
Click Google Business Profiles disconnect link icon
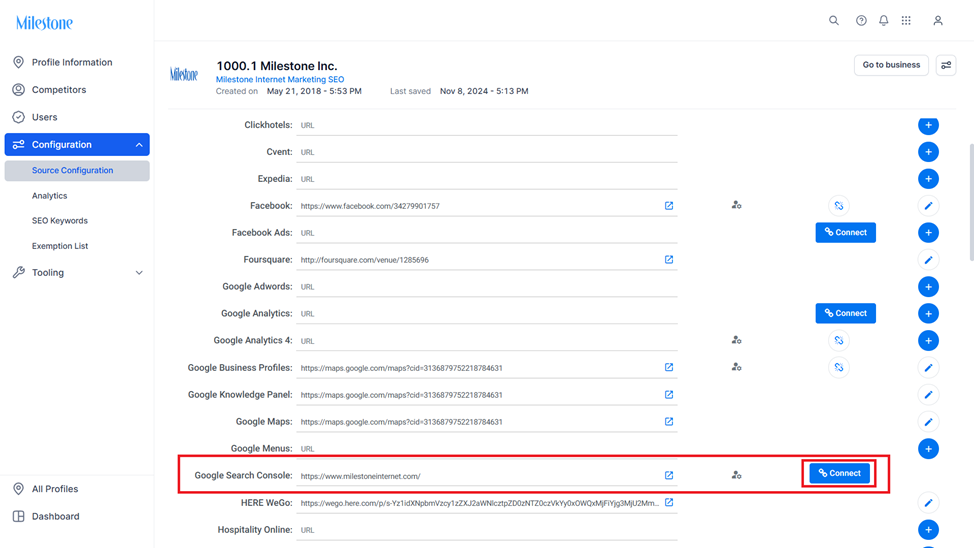[x=839, y=367]
